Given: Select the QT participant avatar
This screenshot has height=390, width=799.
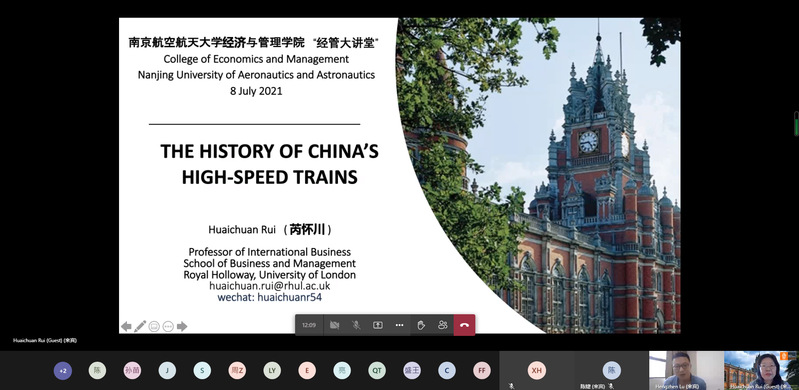Looking at the screenshot, I should pos(377,371).
